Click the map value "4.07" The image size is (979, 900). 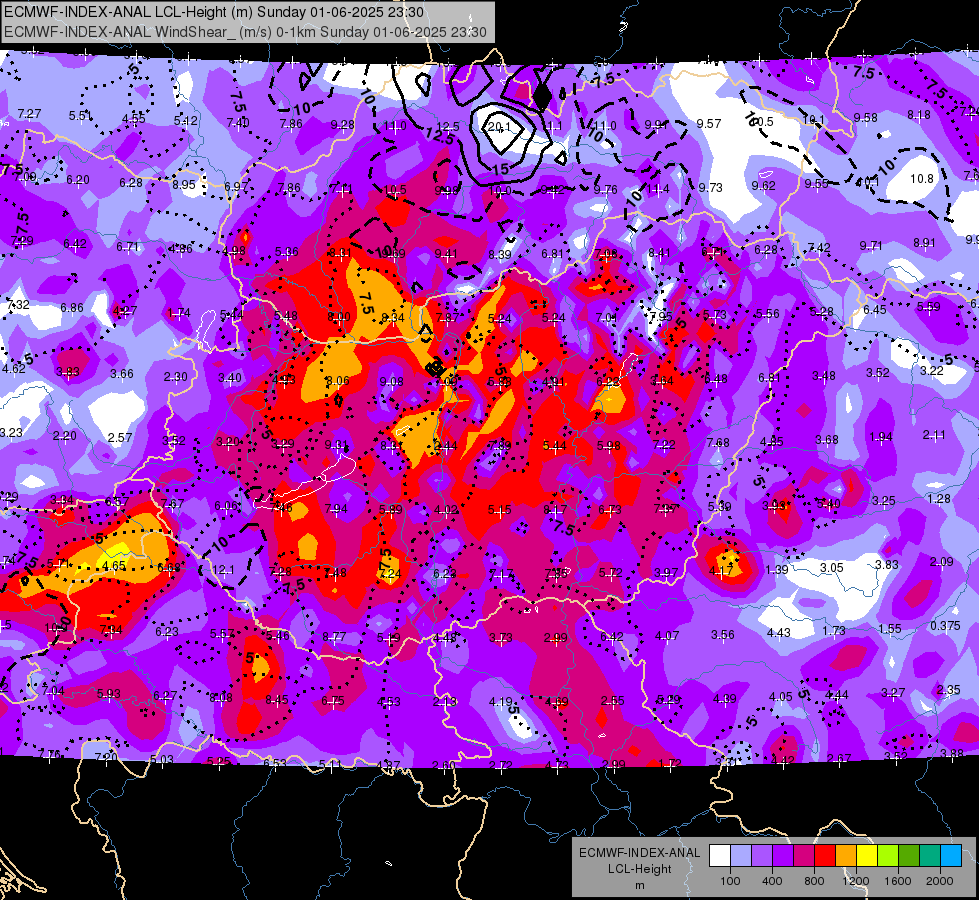(x=667, y=635)
